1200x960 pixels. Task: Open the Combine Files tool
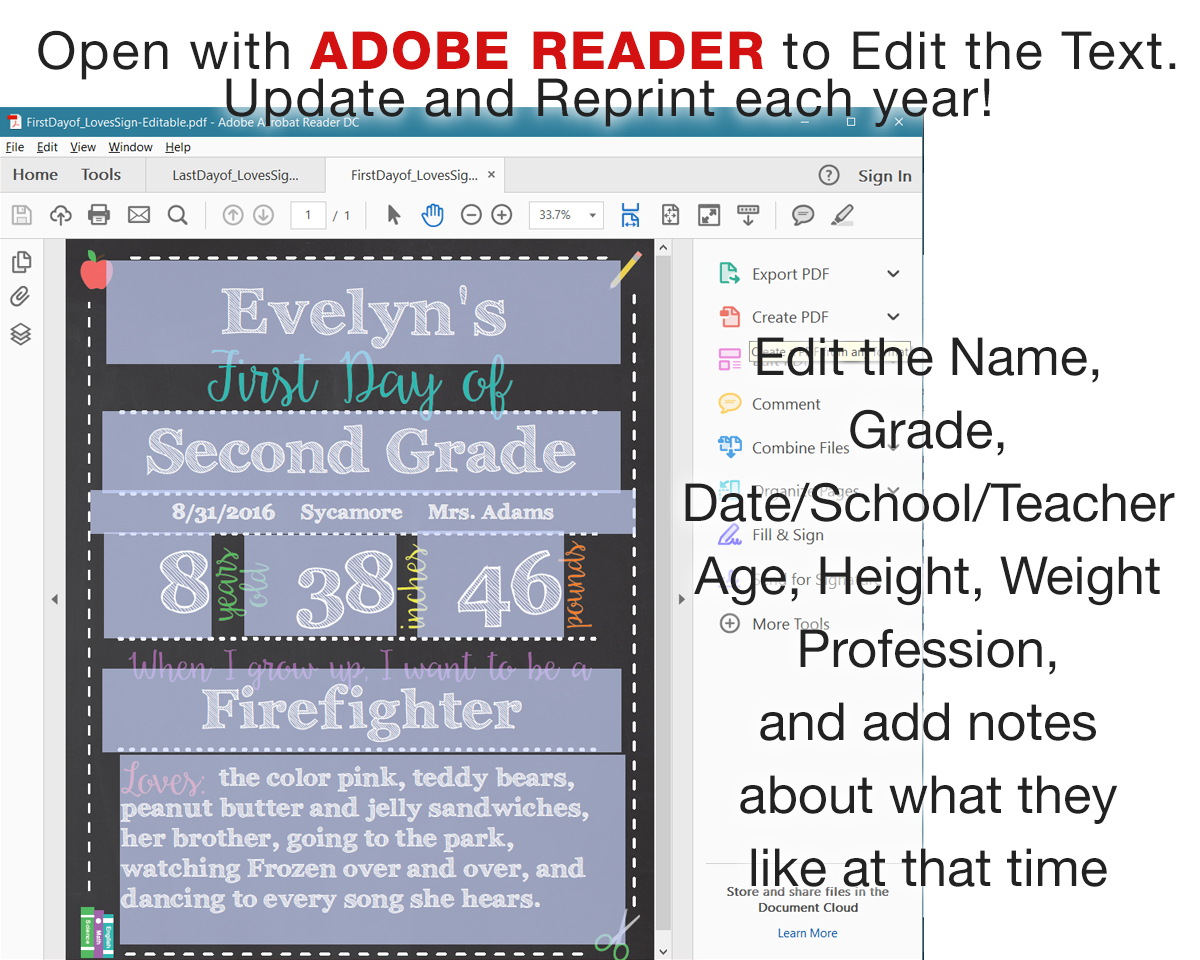point(800,448)
